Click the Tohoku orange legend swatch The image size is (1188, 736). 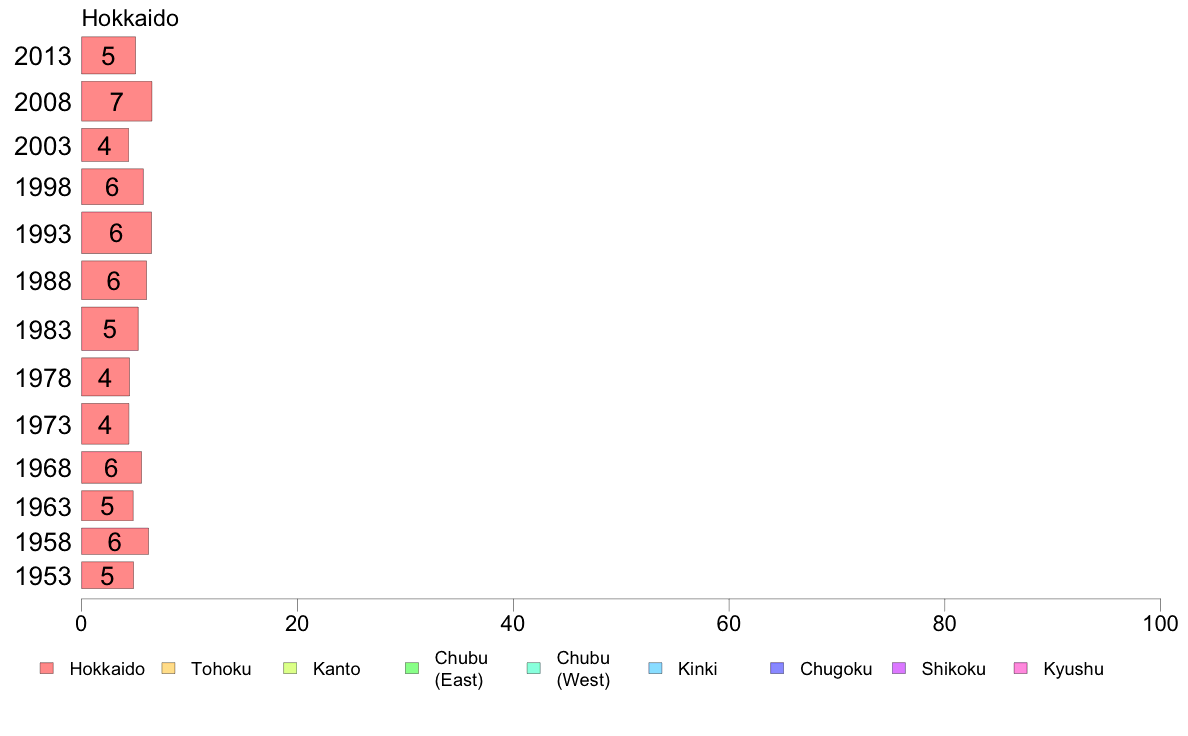(168, 668)
